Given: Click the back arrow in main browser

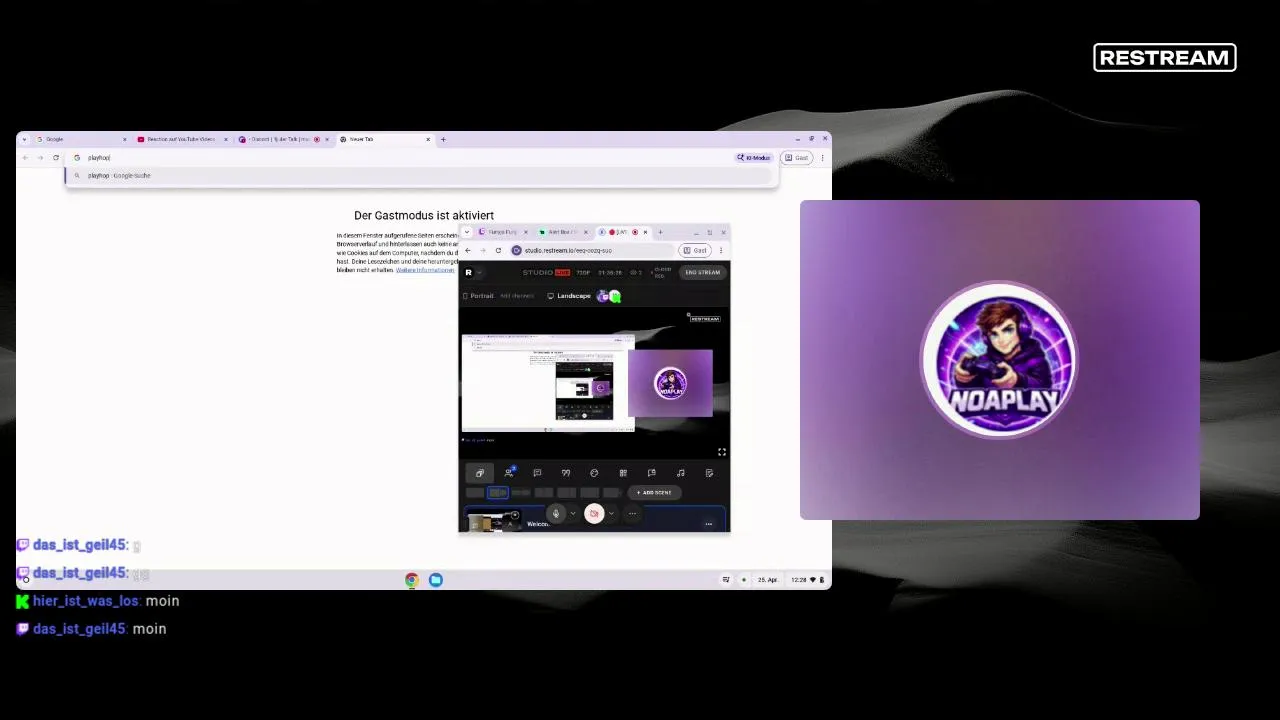Looking at the screenshot, I should 26,158.
